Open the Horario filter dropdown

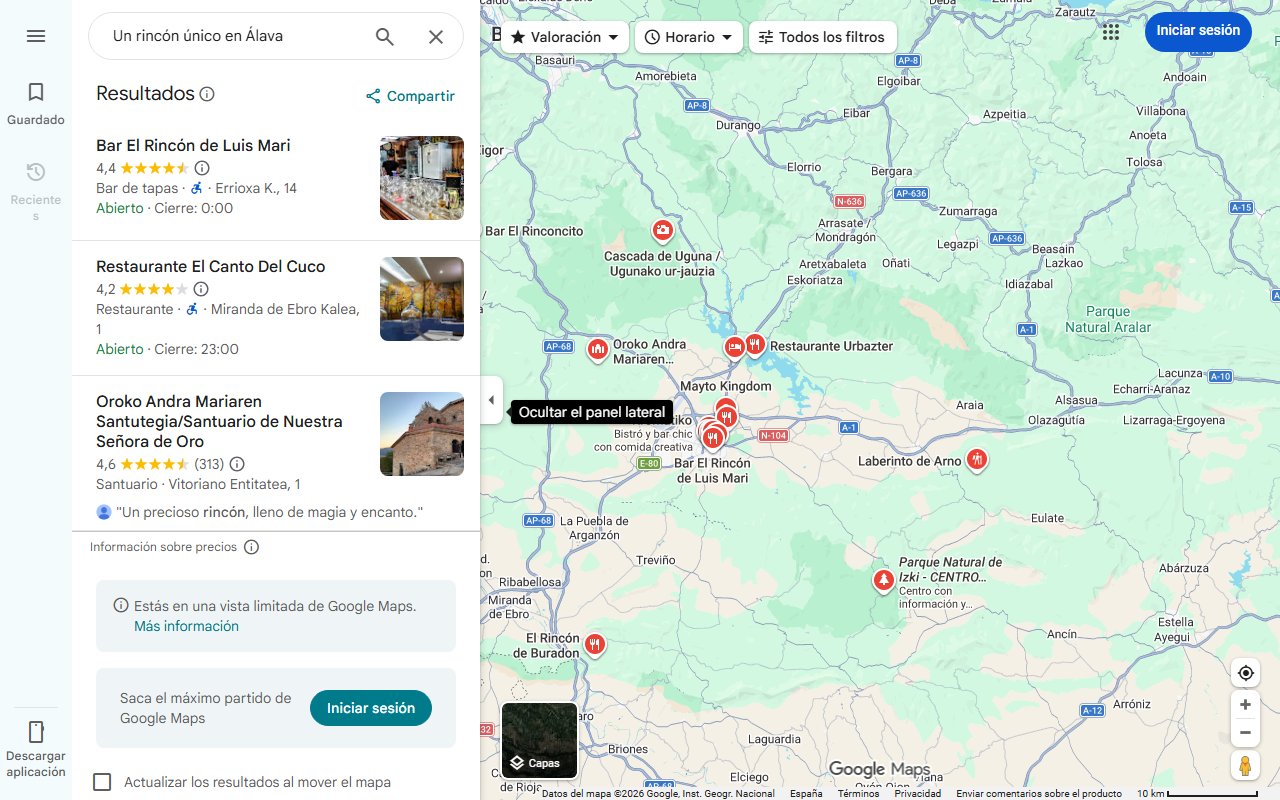click(688, 36)
